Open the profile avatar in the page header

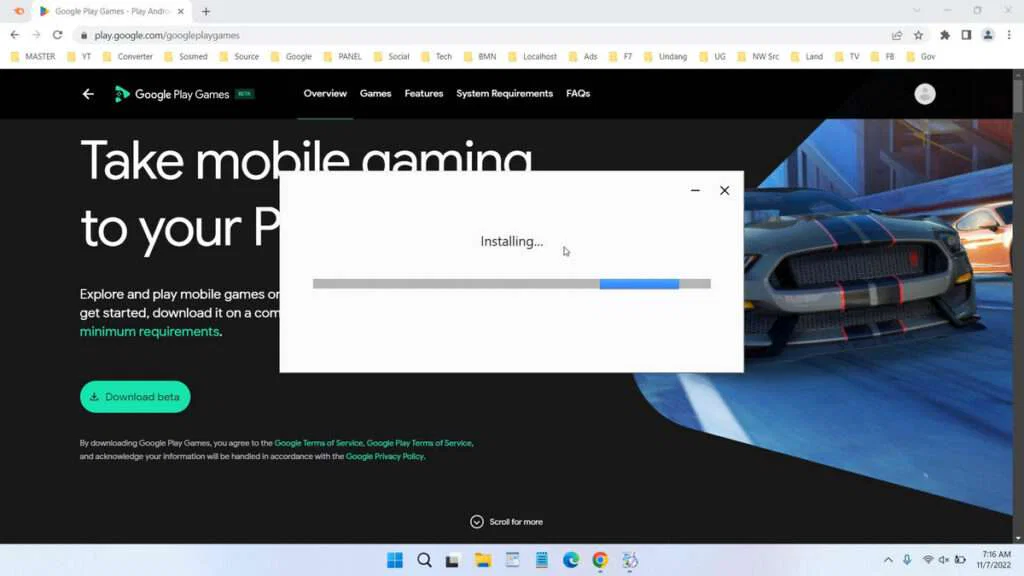(x=925, y=93)
